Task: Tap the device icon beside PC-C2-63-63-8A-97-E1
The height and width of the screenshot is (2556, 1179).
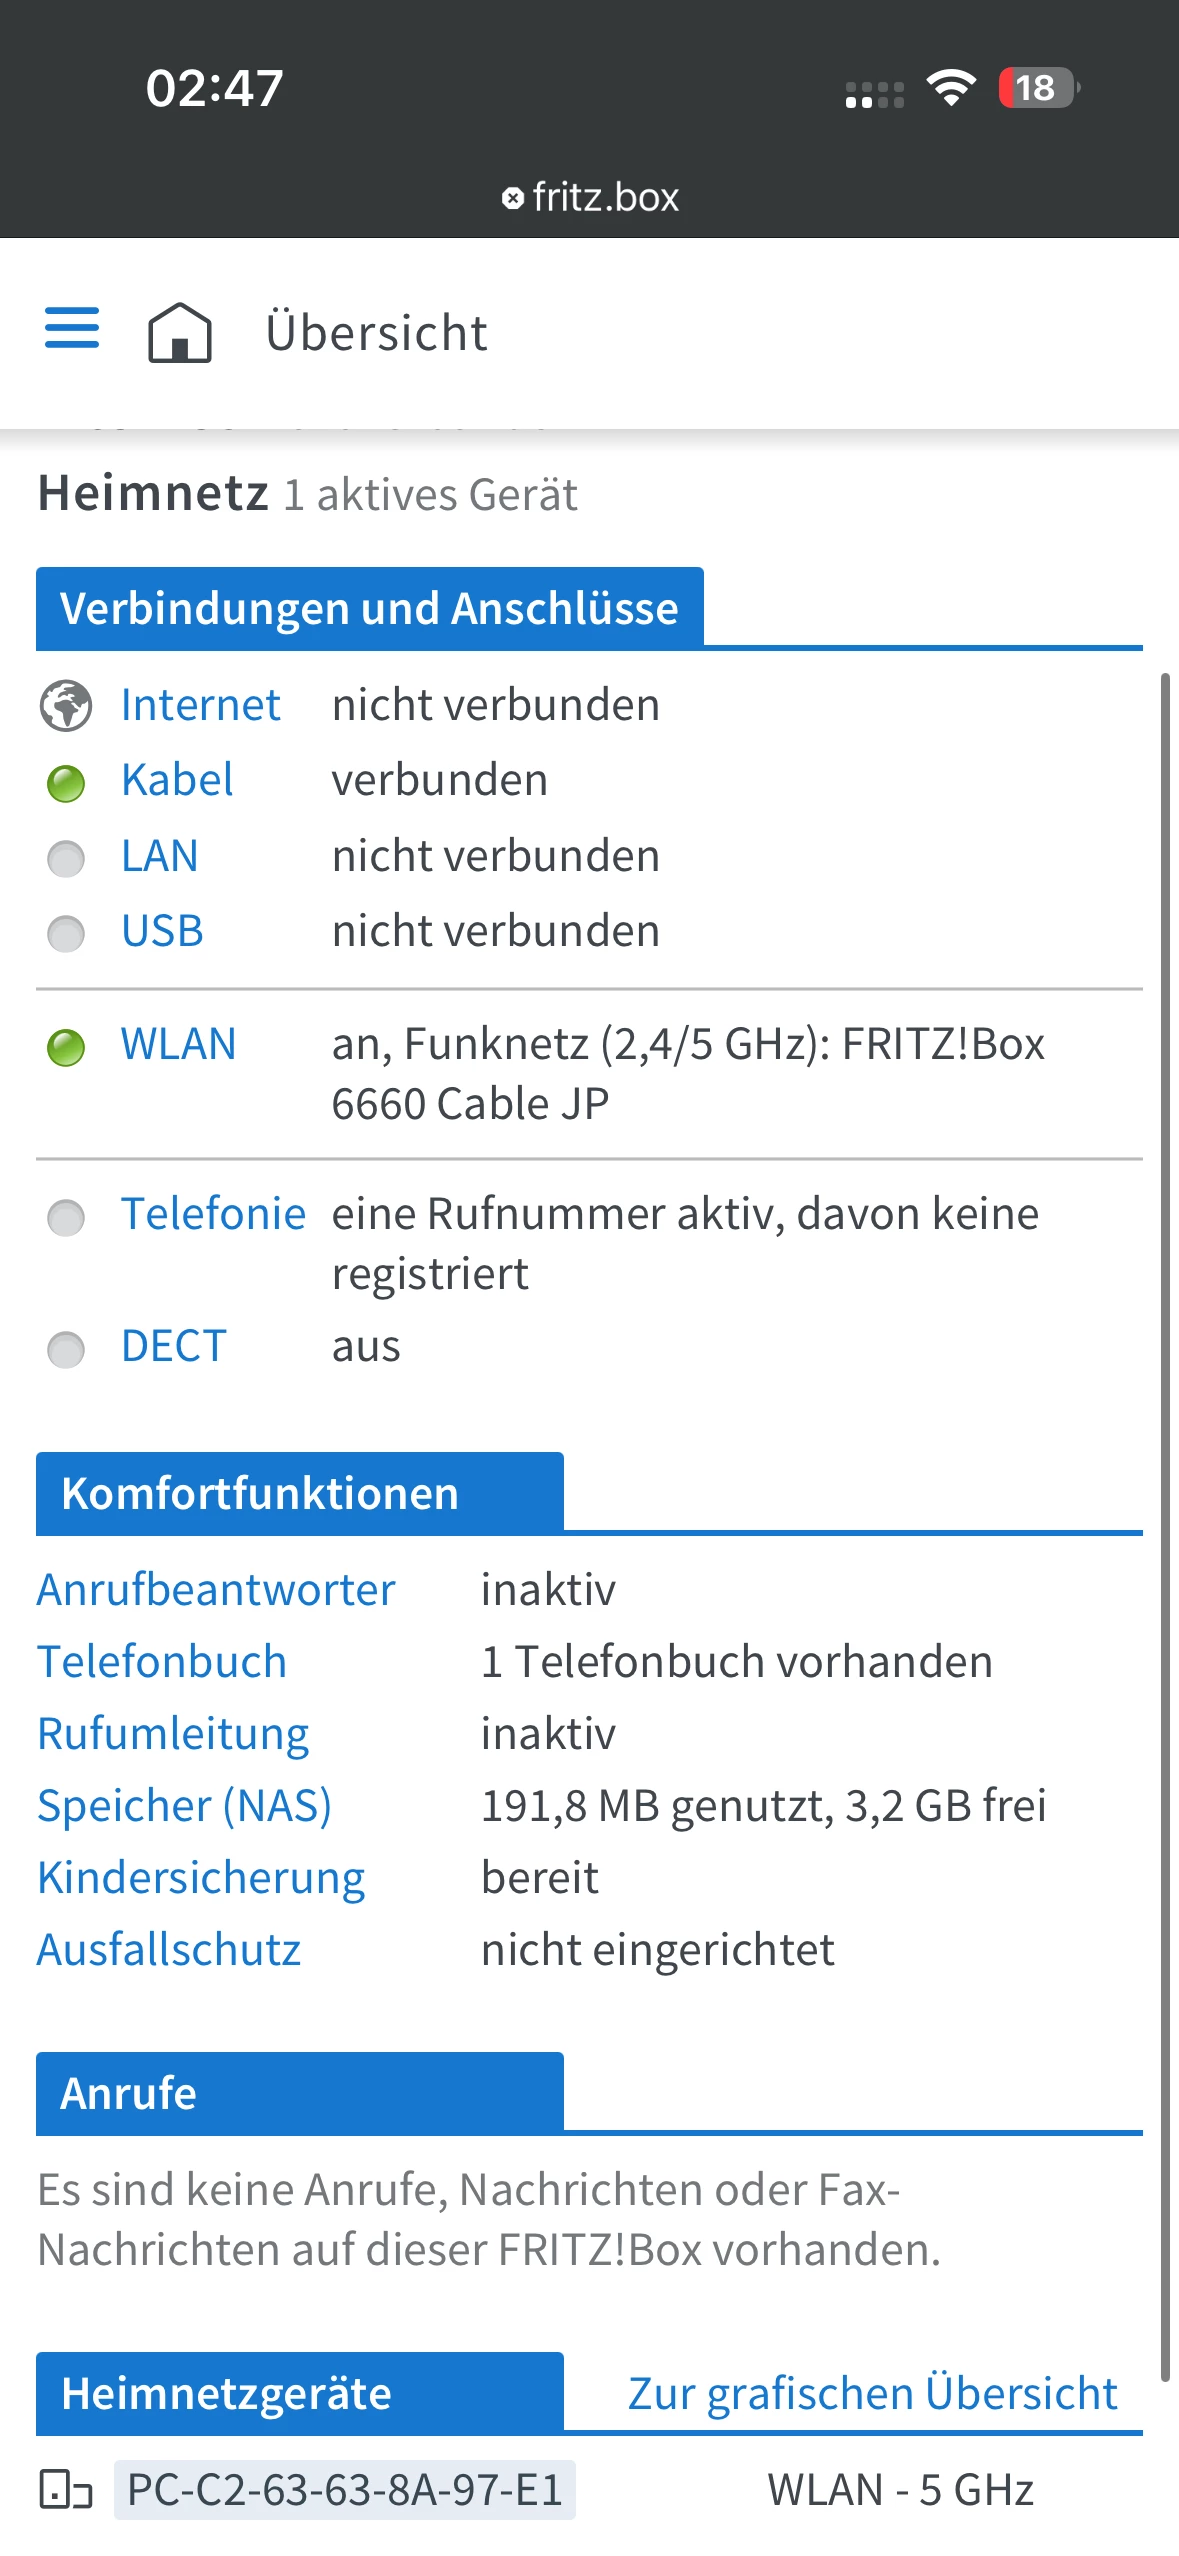Action: [66, 2489]
